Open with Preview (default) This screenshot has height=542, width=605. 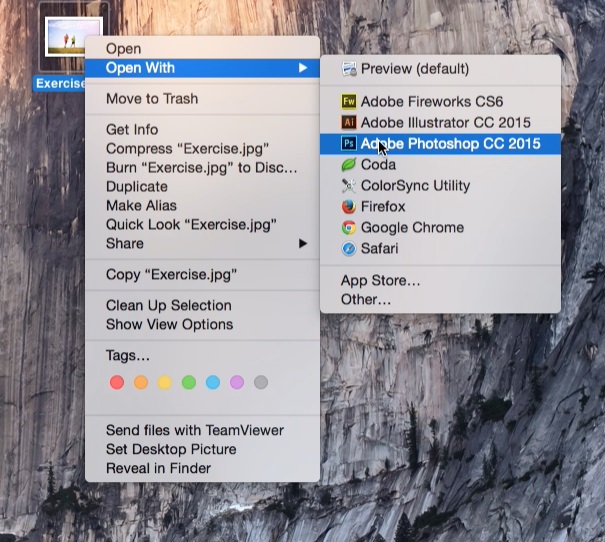tap(440, 69)
